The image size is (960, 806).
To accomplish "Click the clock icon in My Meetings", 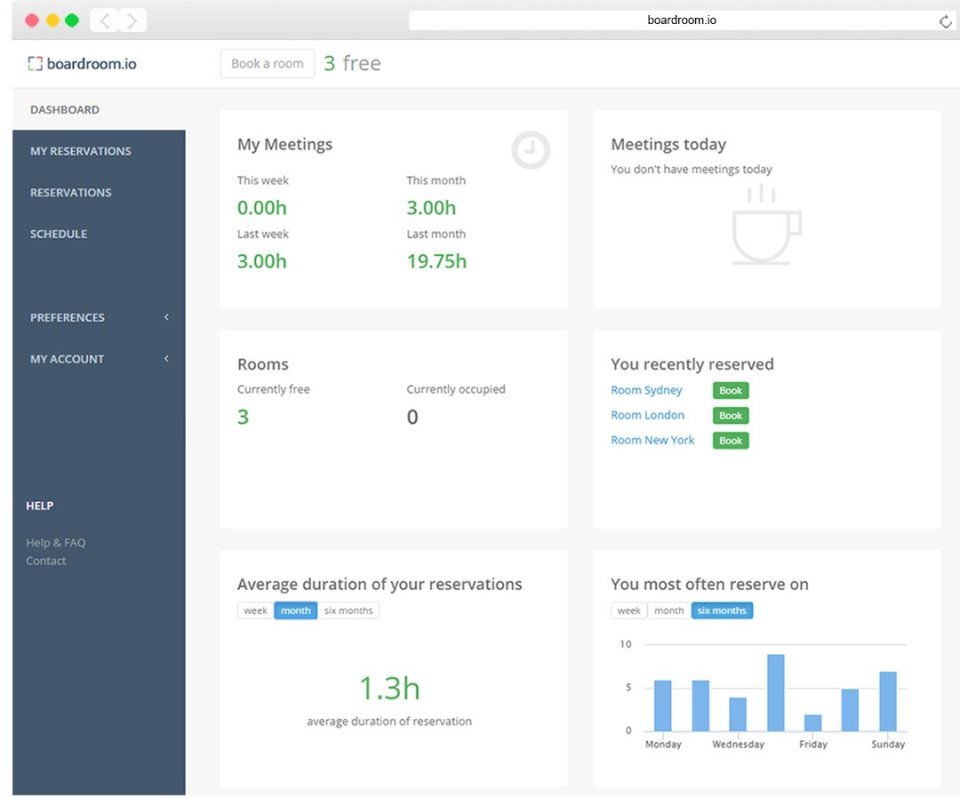I will 530,150.
